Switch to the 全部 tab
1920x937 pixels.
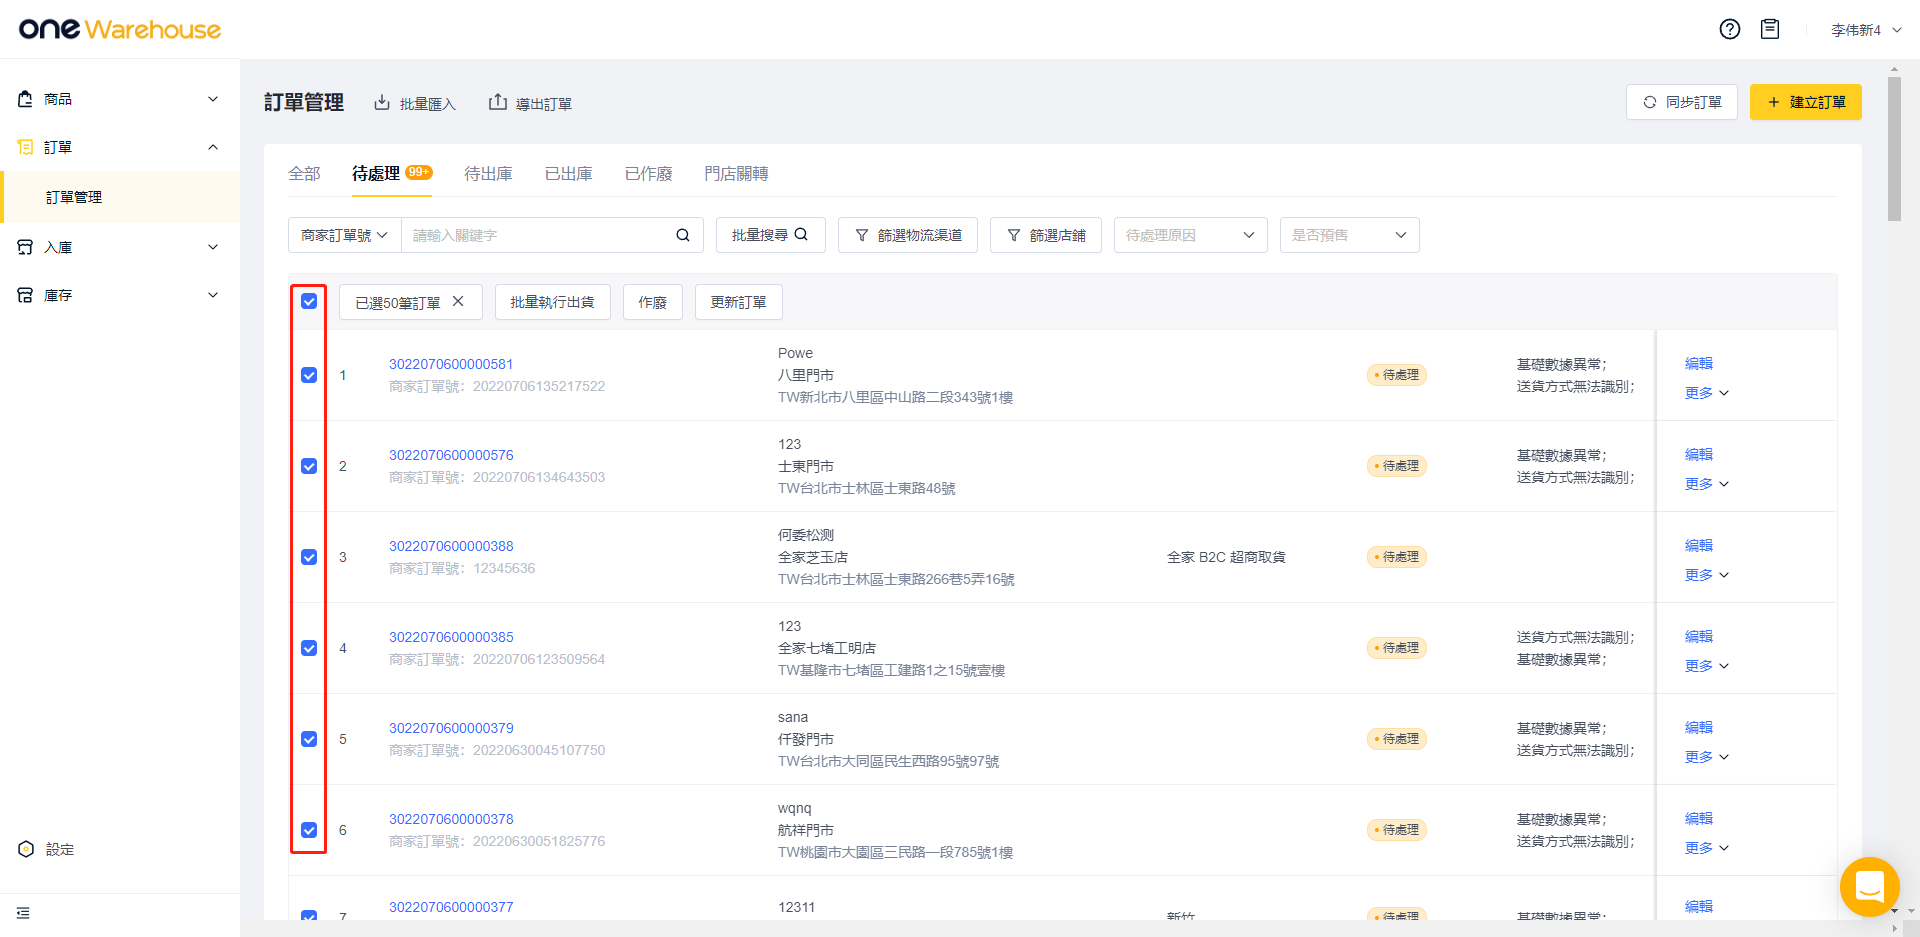(x=304, y=174)
